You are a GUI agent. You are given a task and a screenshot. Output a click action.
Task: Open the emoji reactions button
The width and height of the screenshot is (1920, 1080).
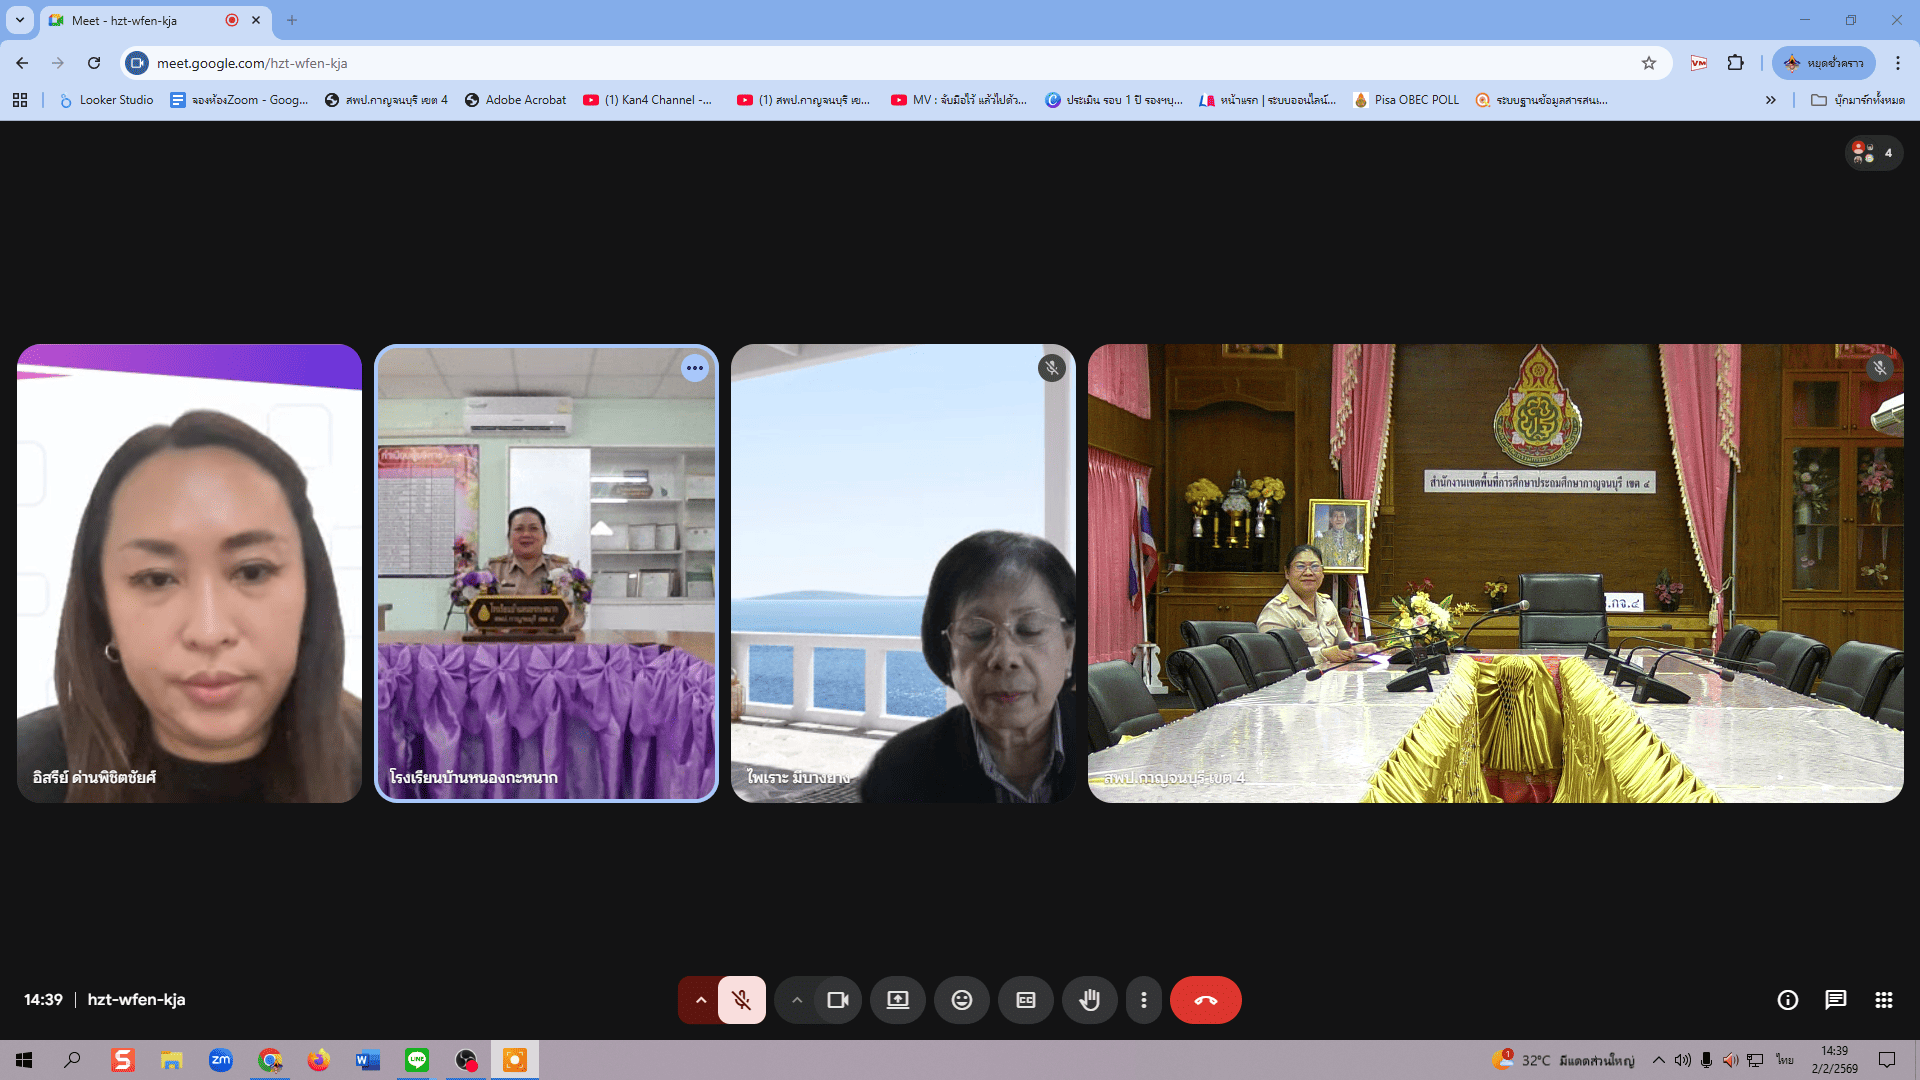(x=961, y=1000)
